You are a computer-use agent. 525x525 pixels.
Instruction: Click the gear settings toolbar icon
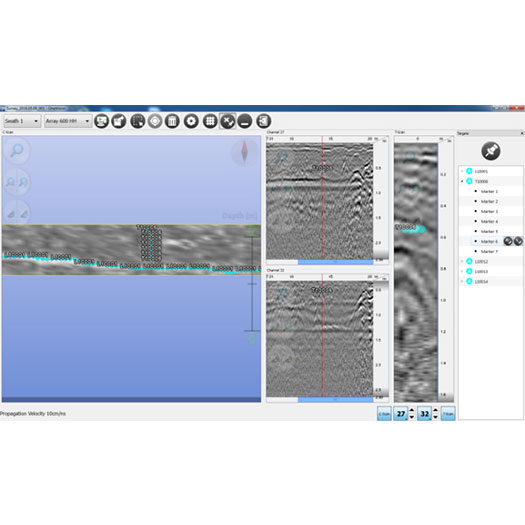pos(191,121)
